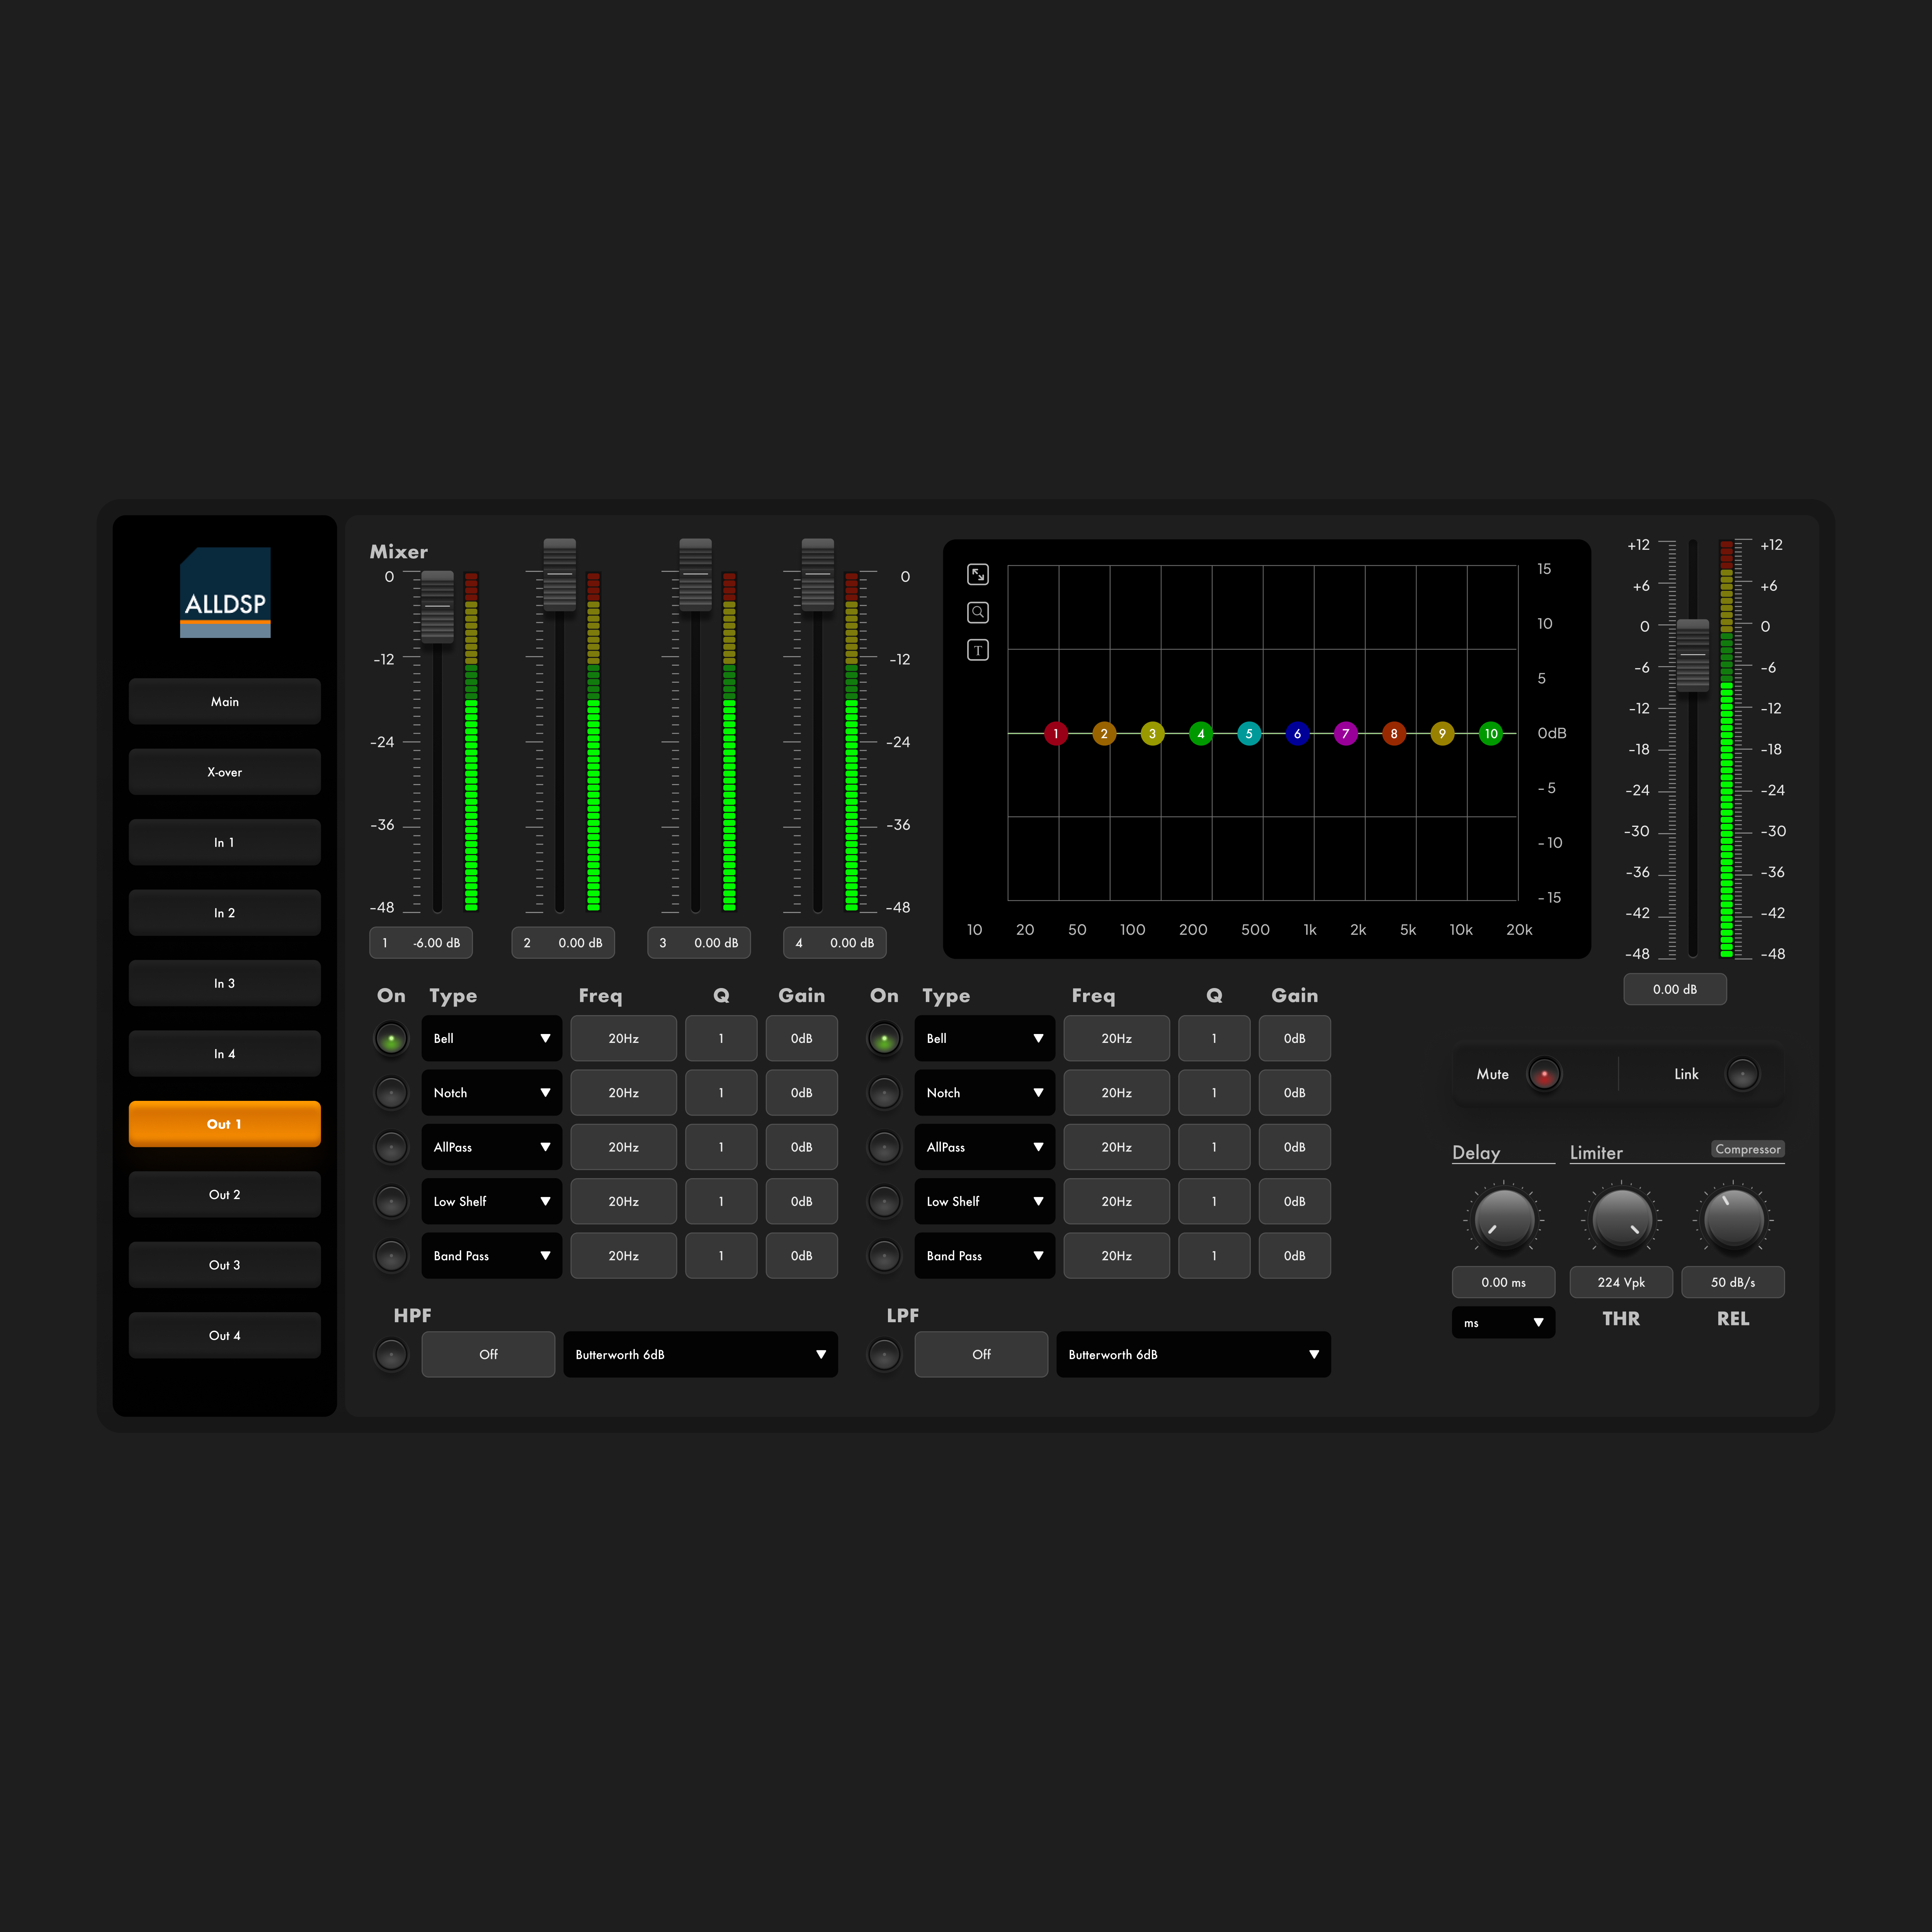The width and height of the screenshot is (1932, 1932).
Task: Click the expand graph icon
Action: [x=978, y=574]
